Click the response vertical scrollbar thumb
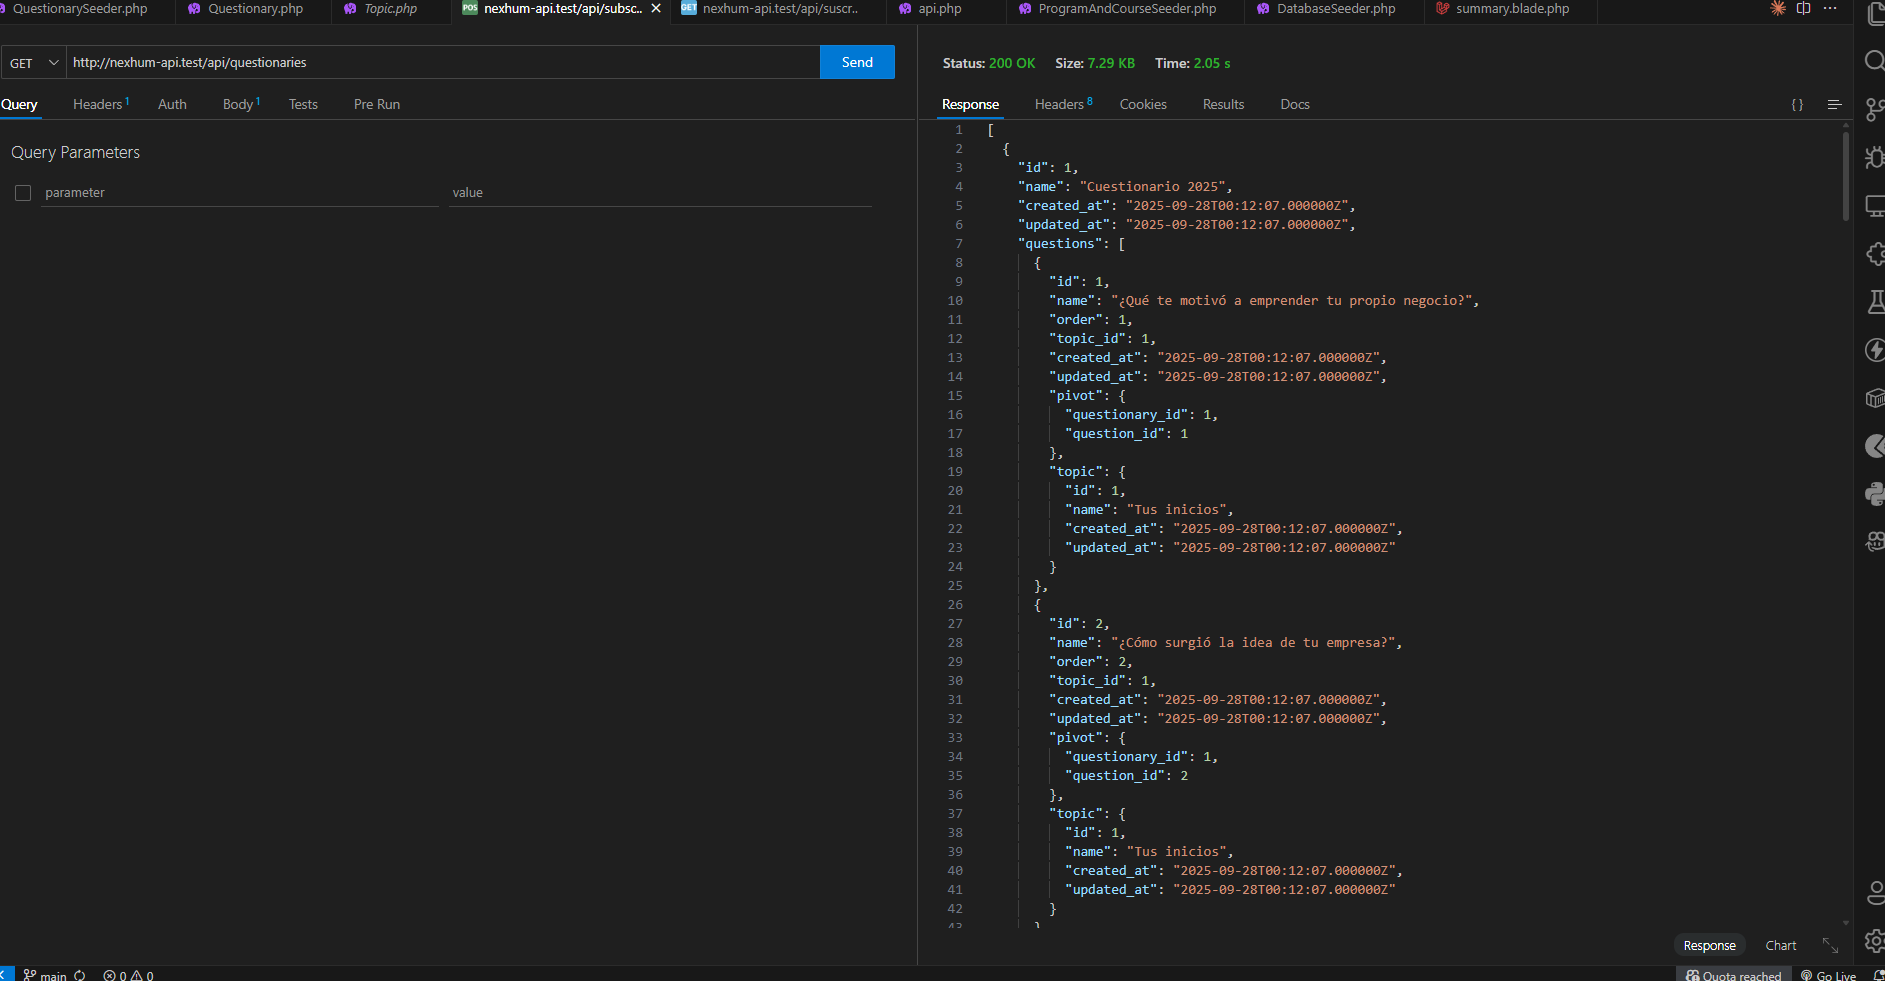 click(1846, 175)
